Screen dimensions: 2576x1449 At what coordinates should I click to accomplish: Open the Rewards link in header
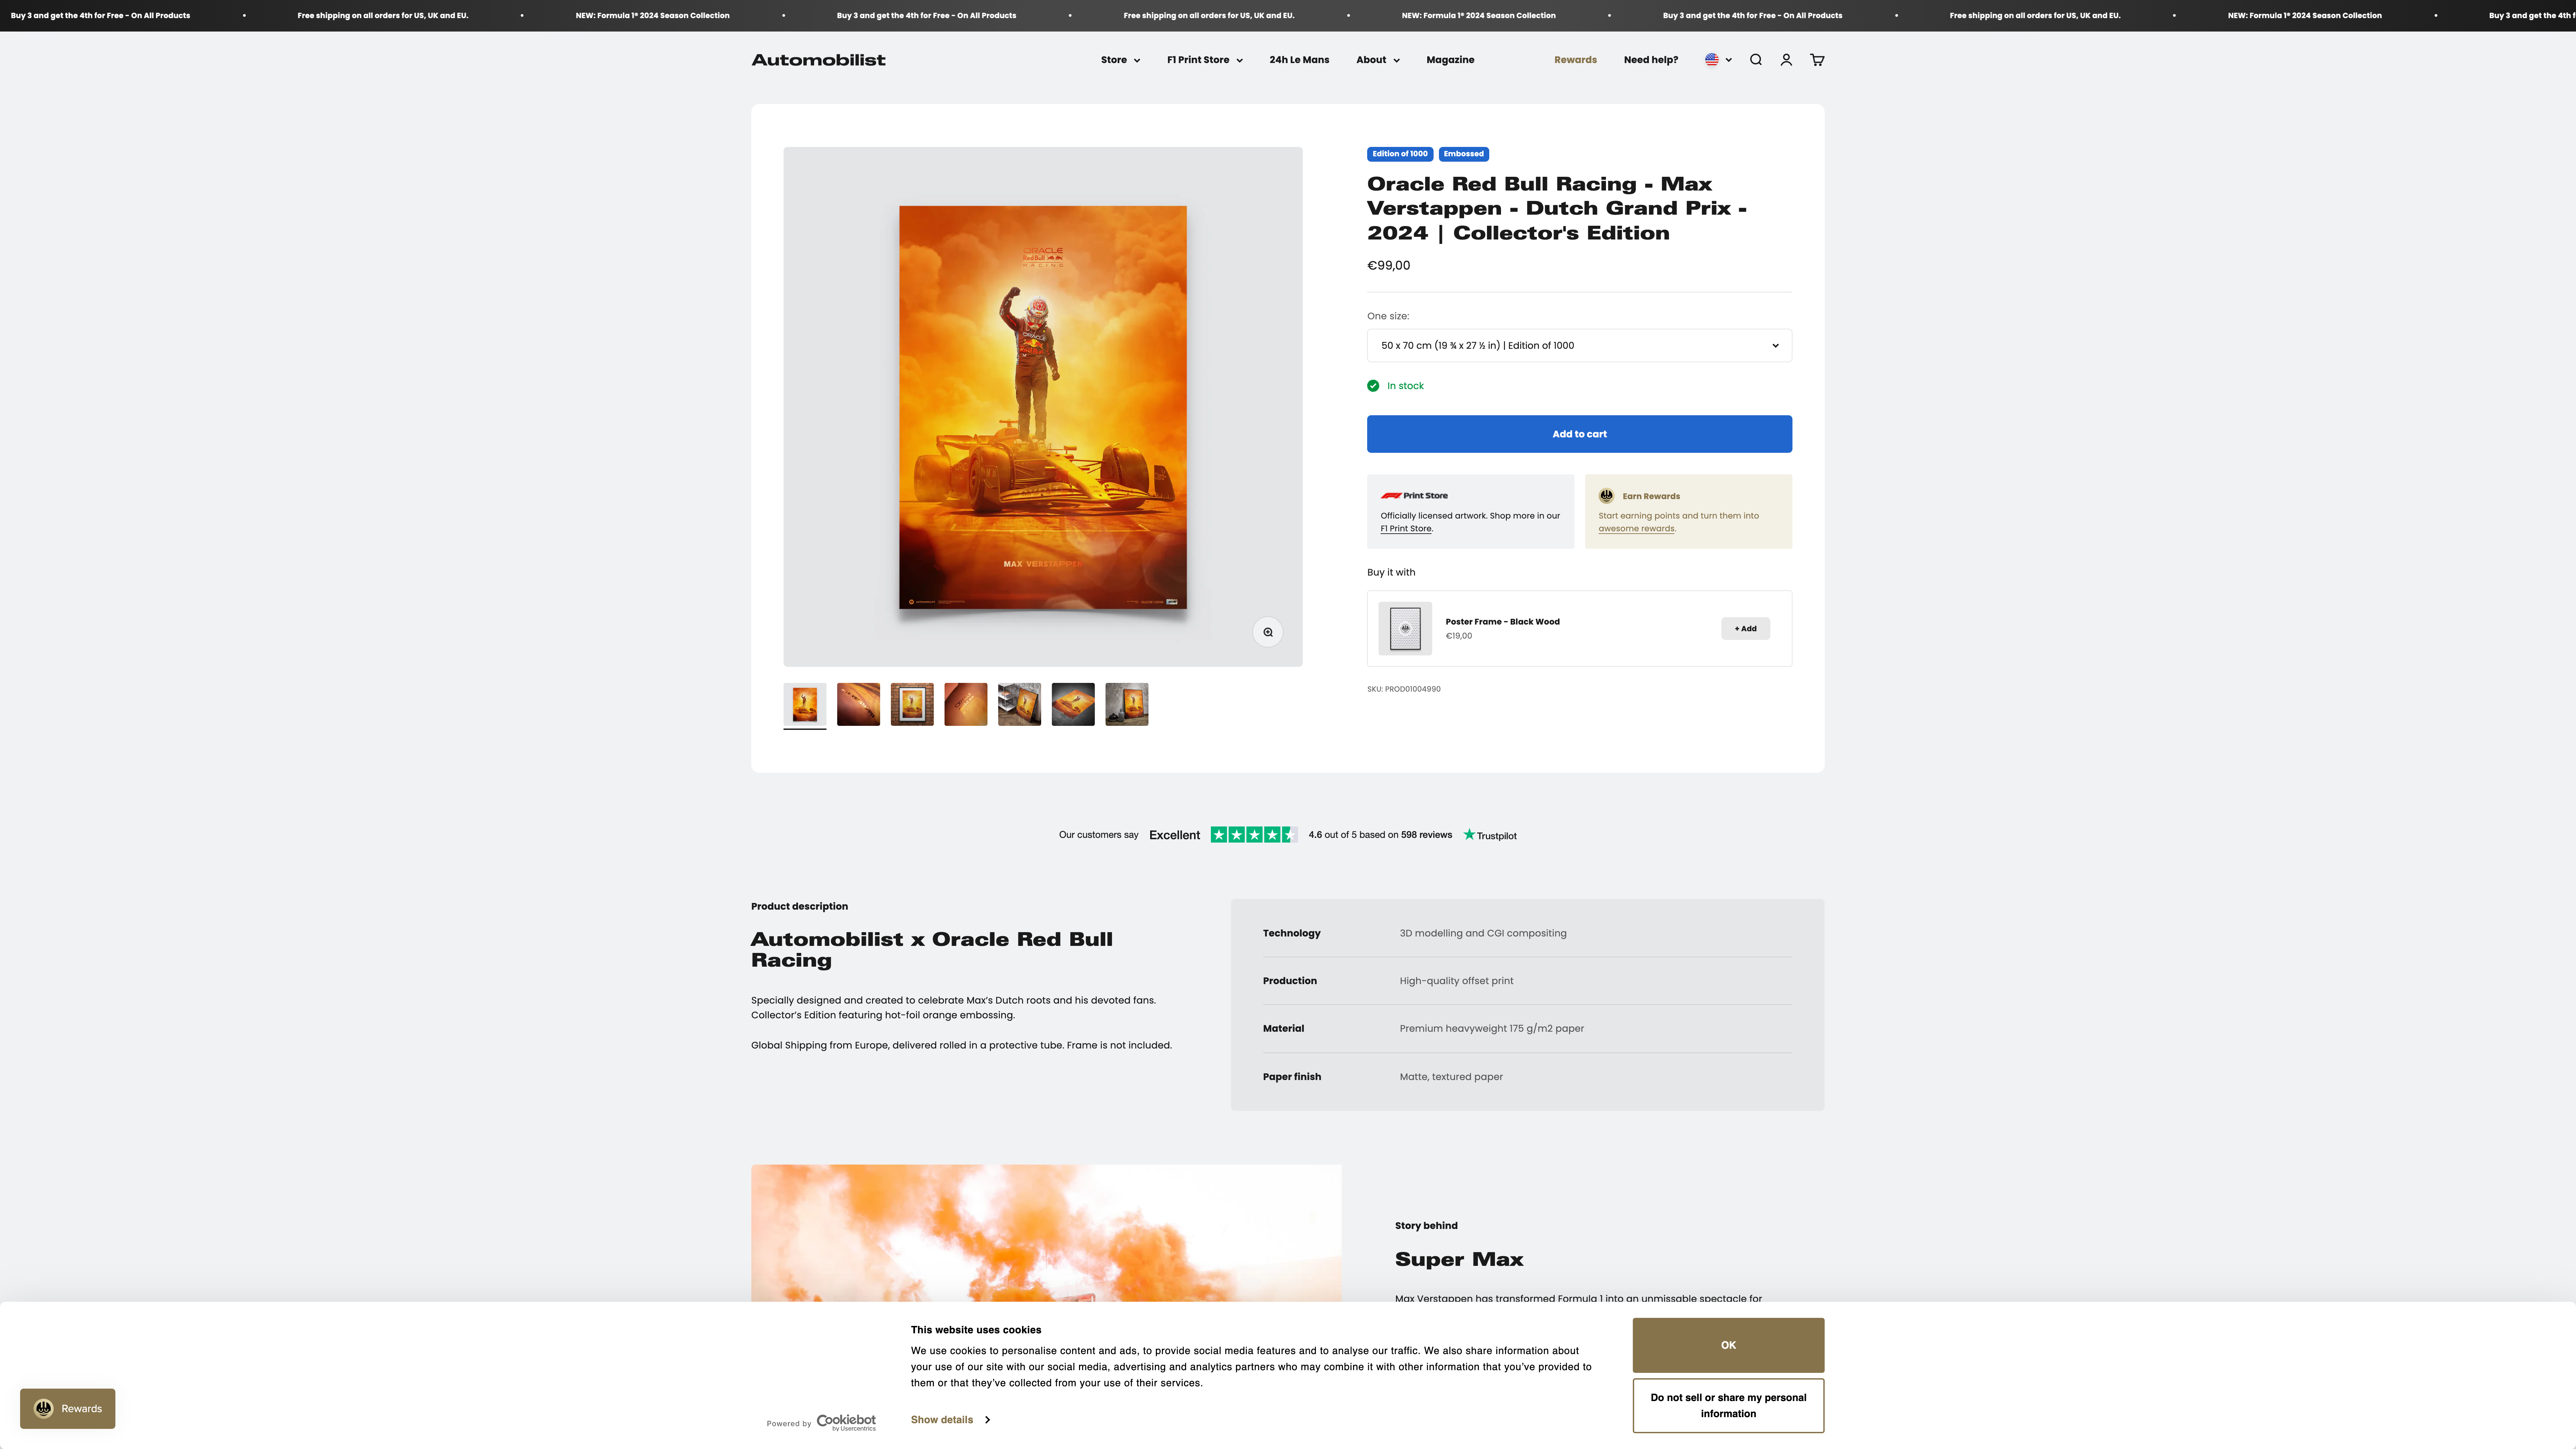tap(1575, 60)
